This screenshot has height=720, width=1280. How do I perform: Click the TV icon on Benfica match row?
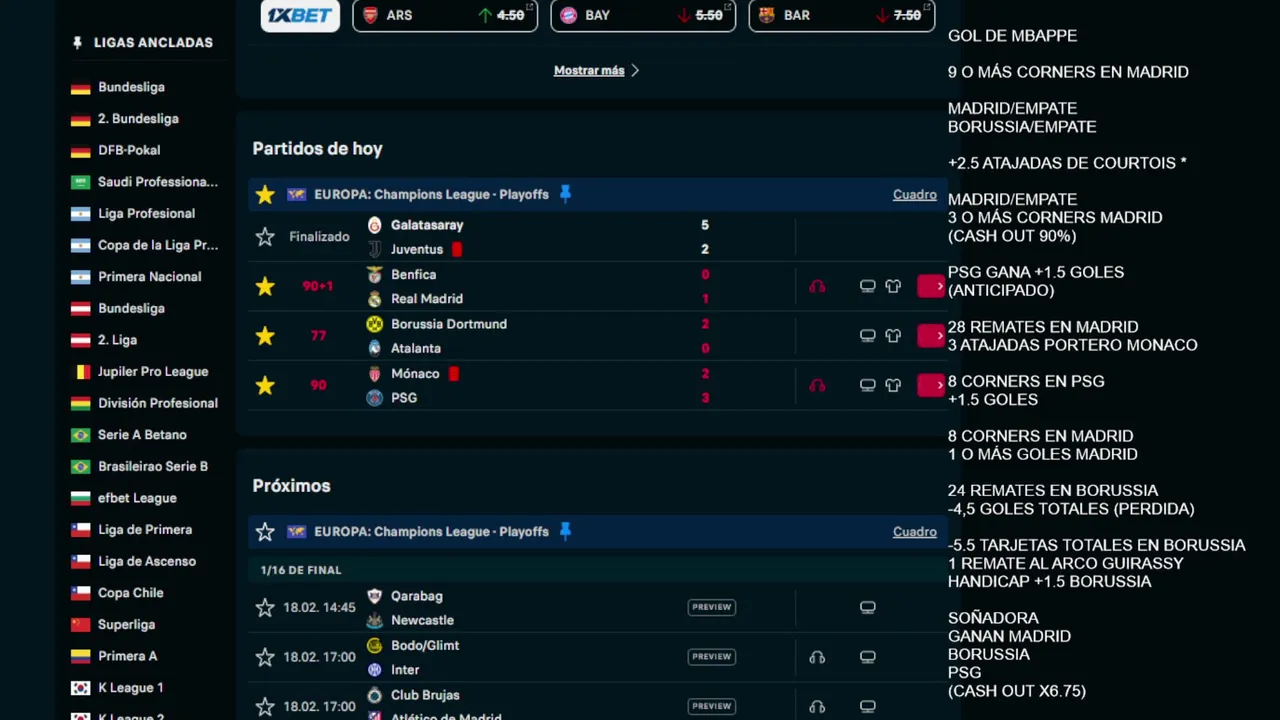pos(868,286)
